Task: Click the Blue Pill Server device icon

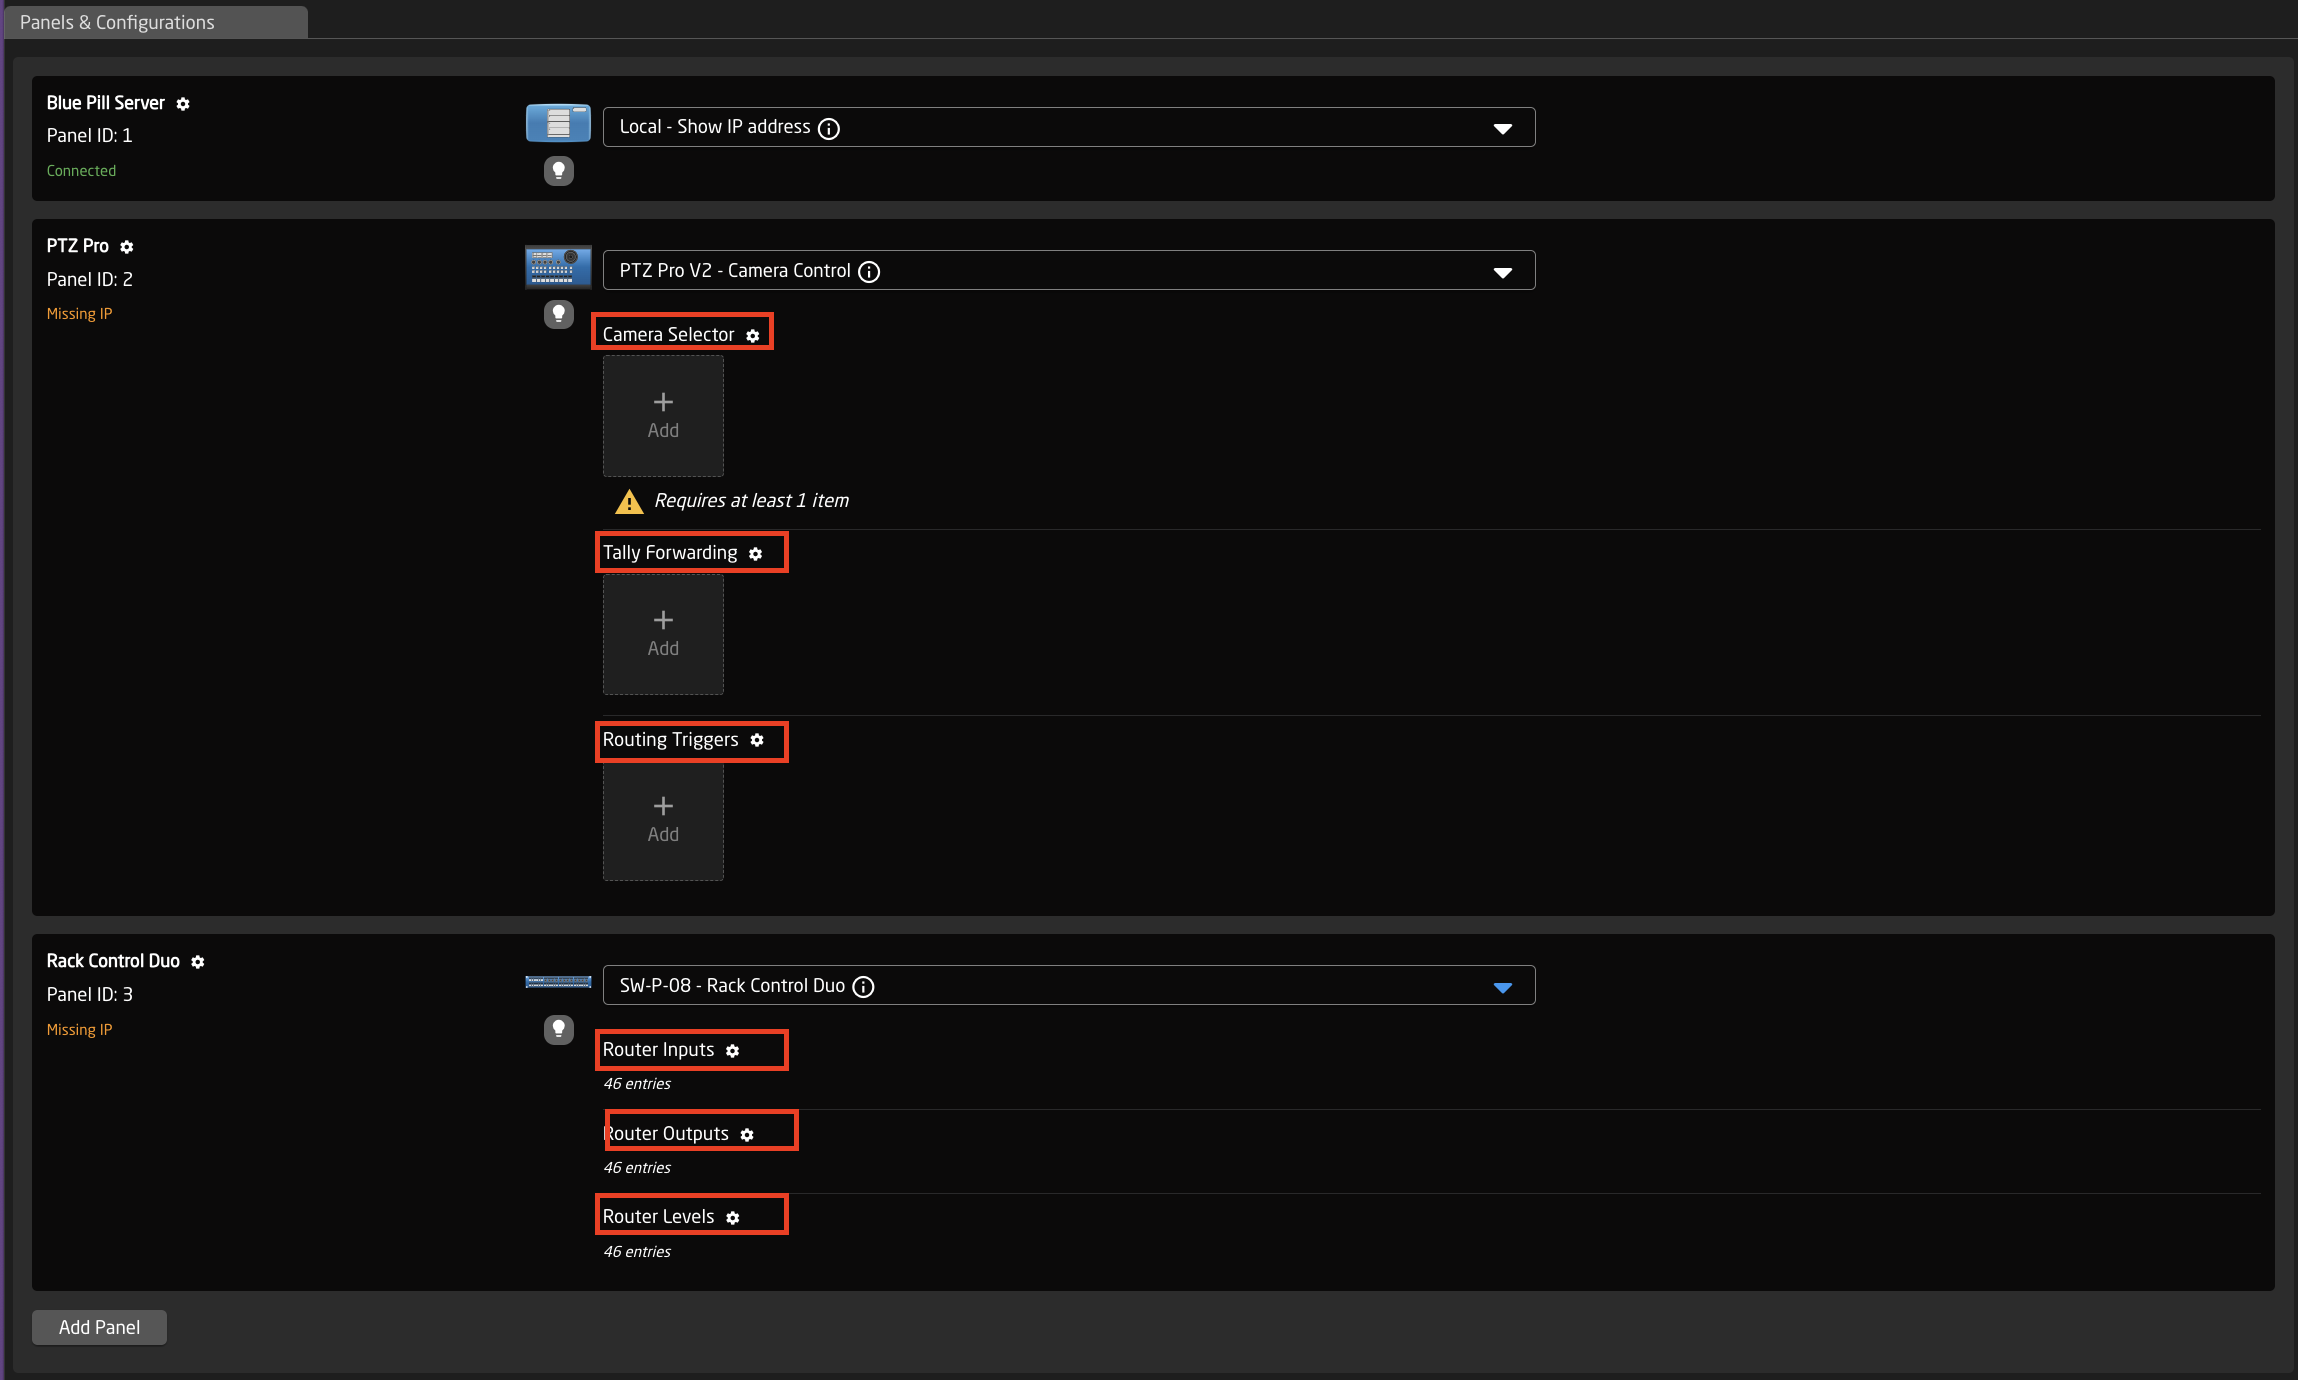Action: click(558, 124)
